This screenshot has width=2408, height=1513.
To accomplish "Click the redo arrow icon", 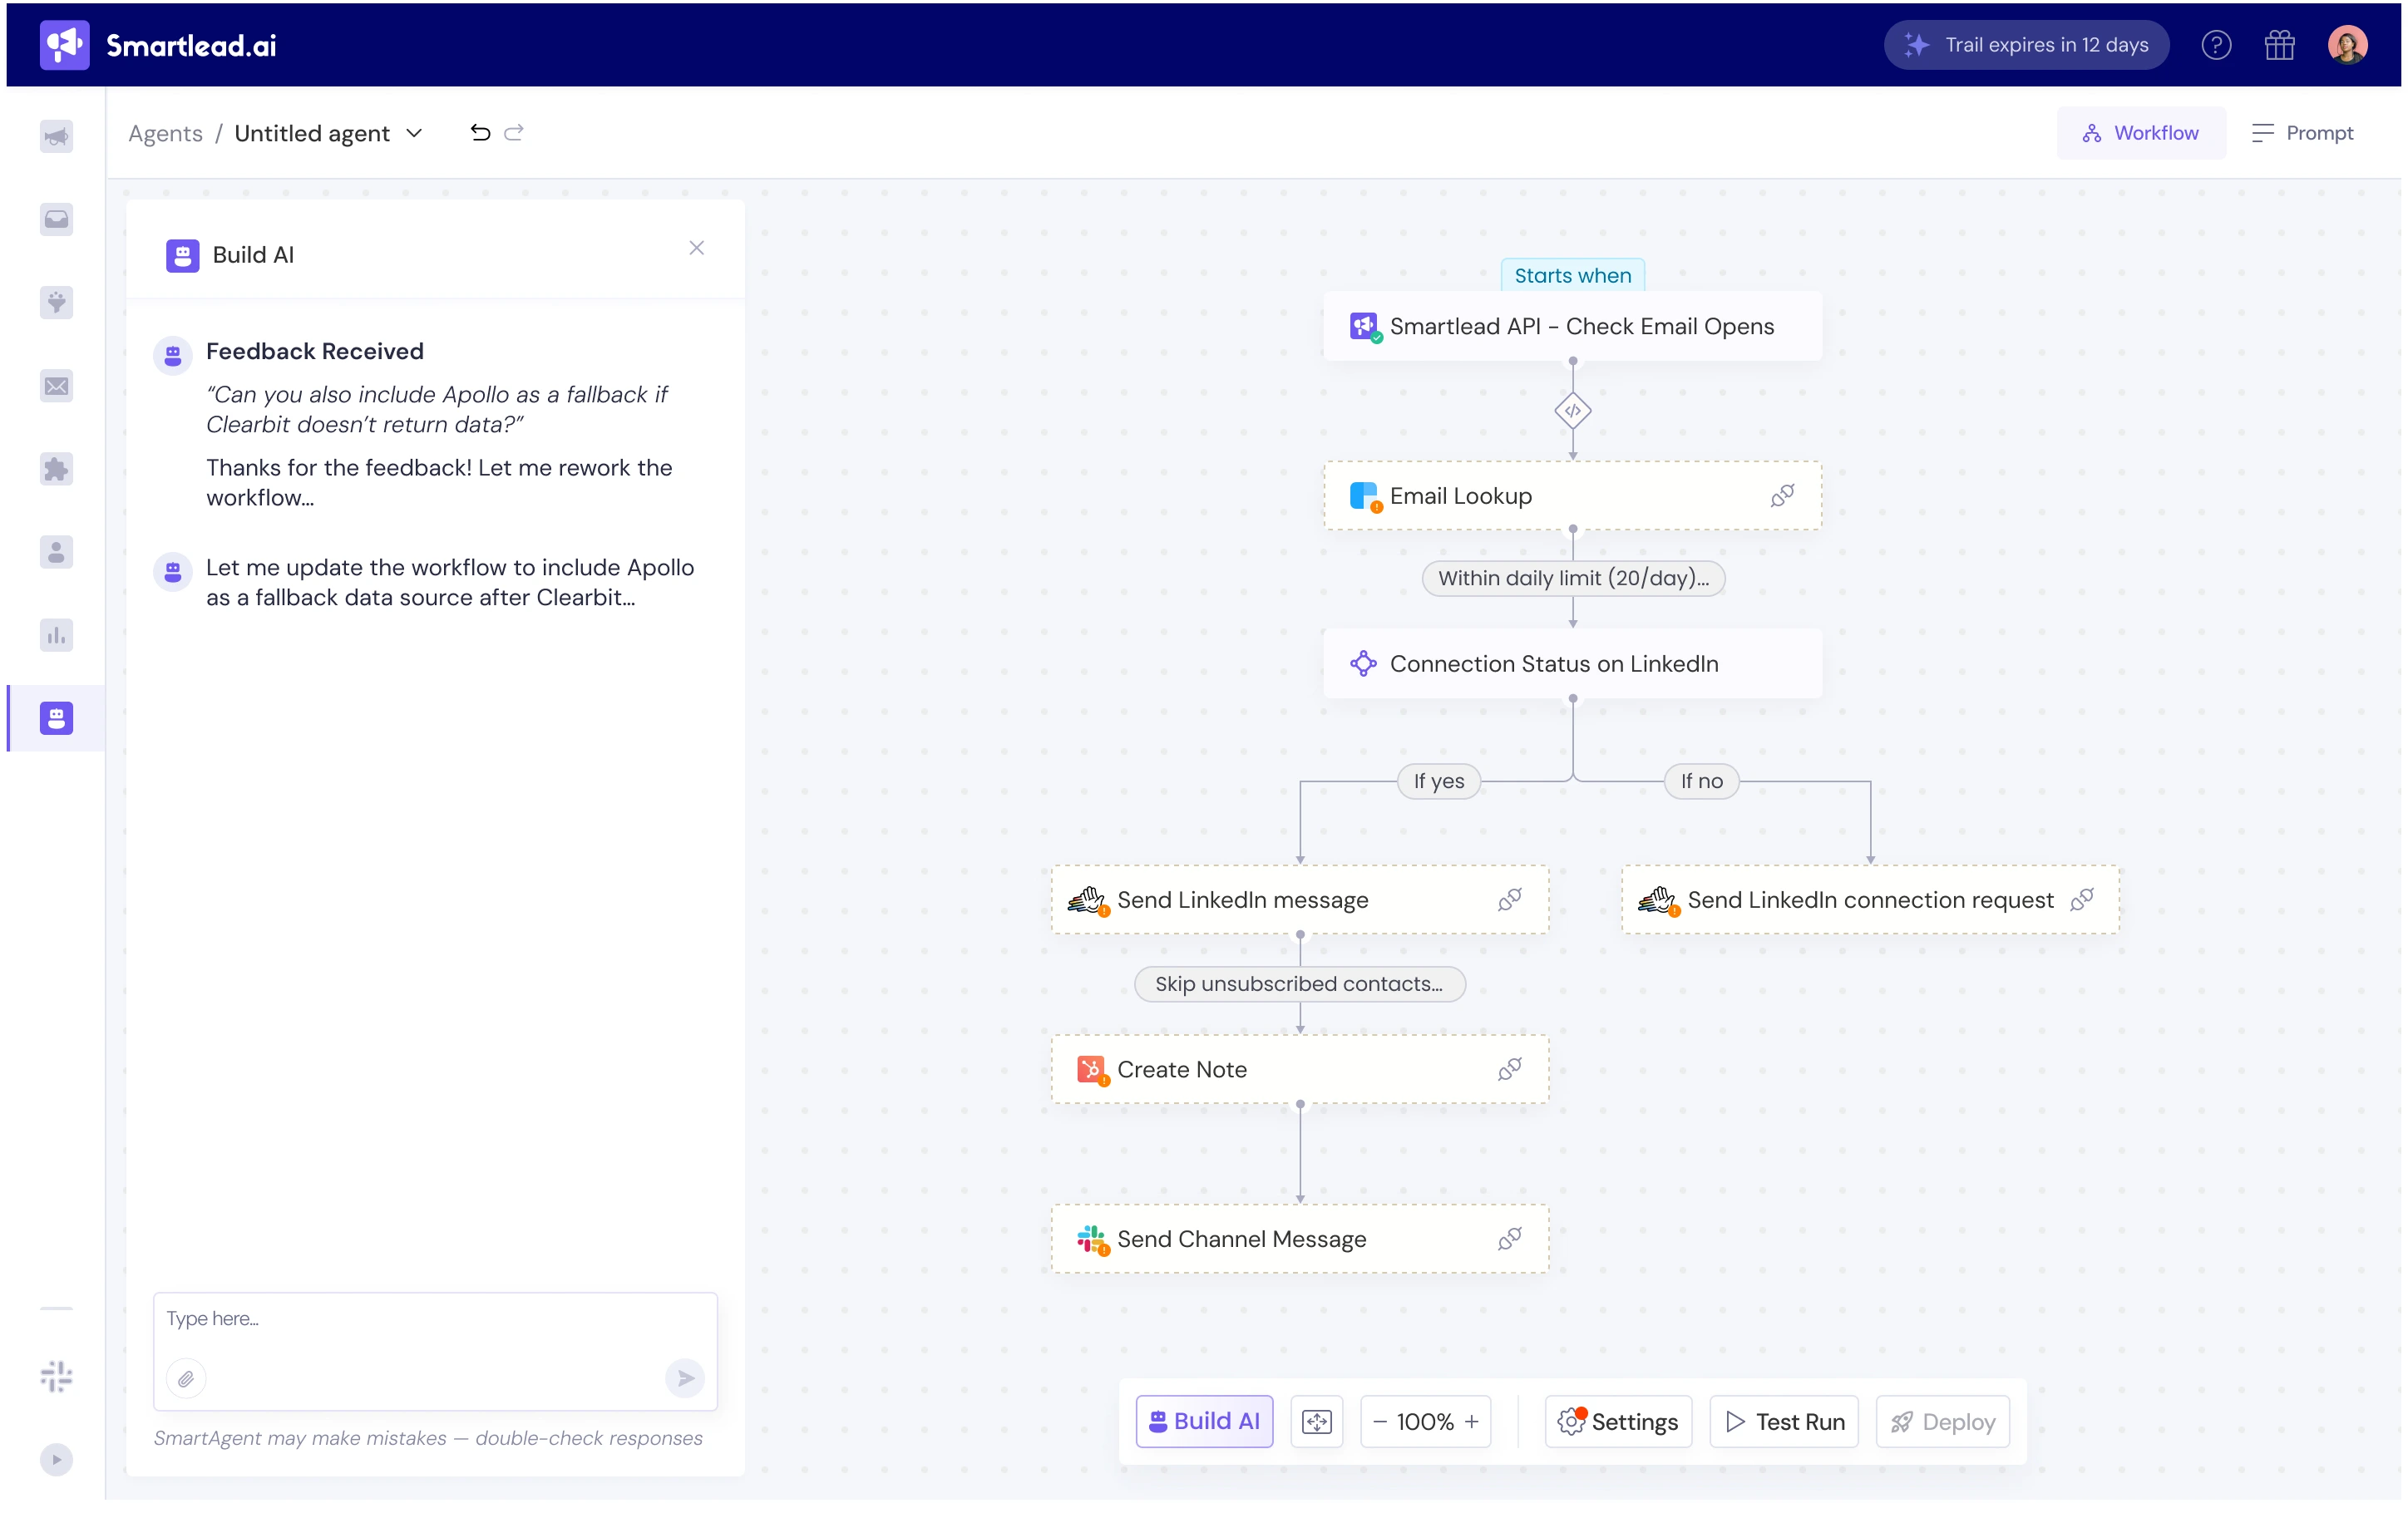I will pyautogui.click(x=514, y=133).
